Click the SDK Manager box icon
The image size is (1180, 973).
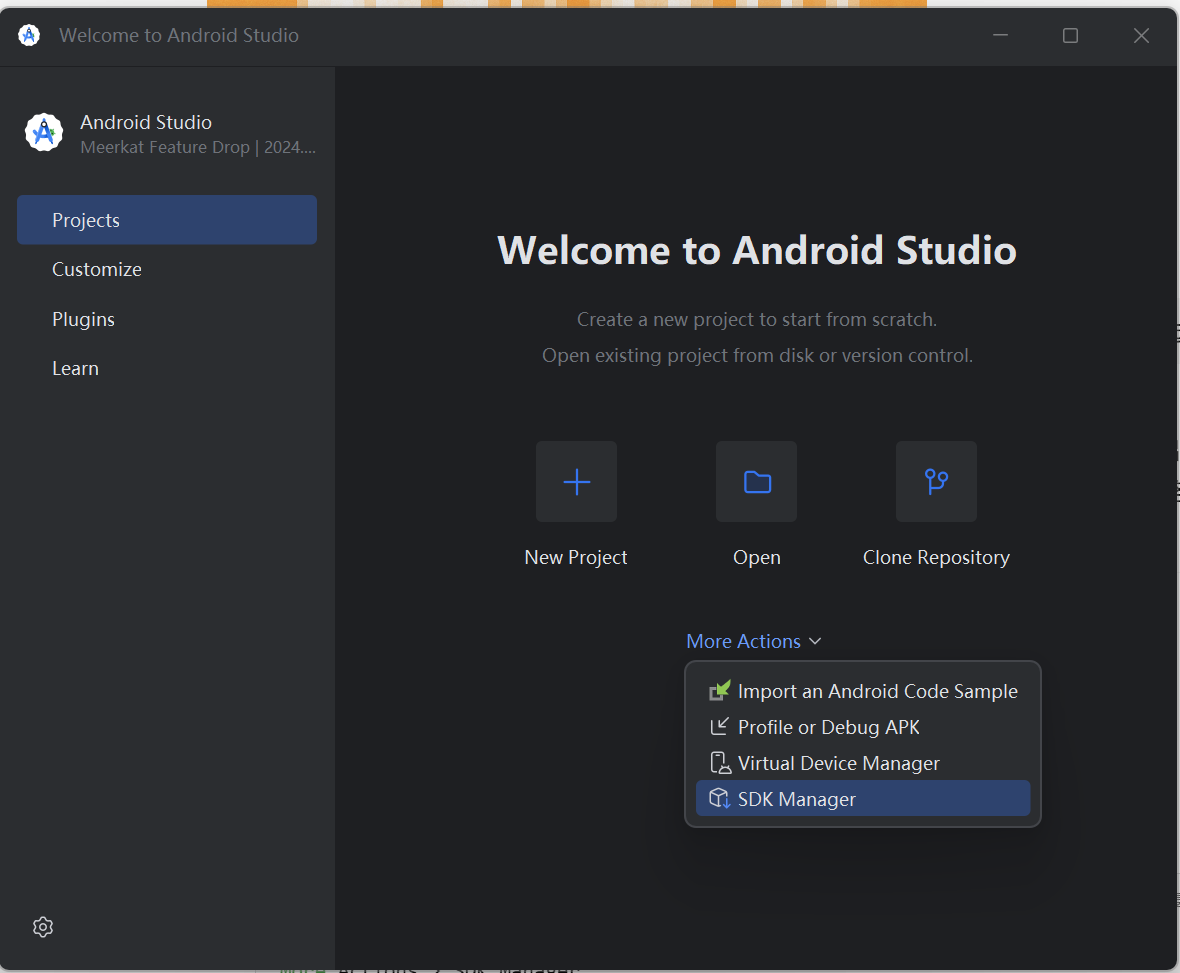click(x=719, y=798)
